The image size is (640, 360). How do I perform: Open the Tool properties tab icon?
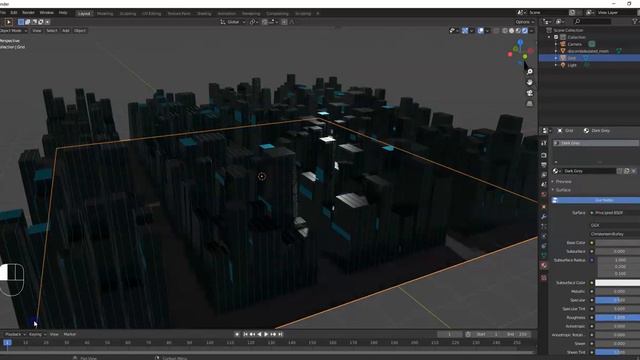(x=544, y=143)
